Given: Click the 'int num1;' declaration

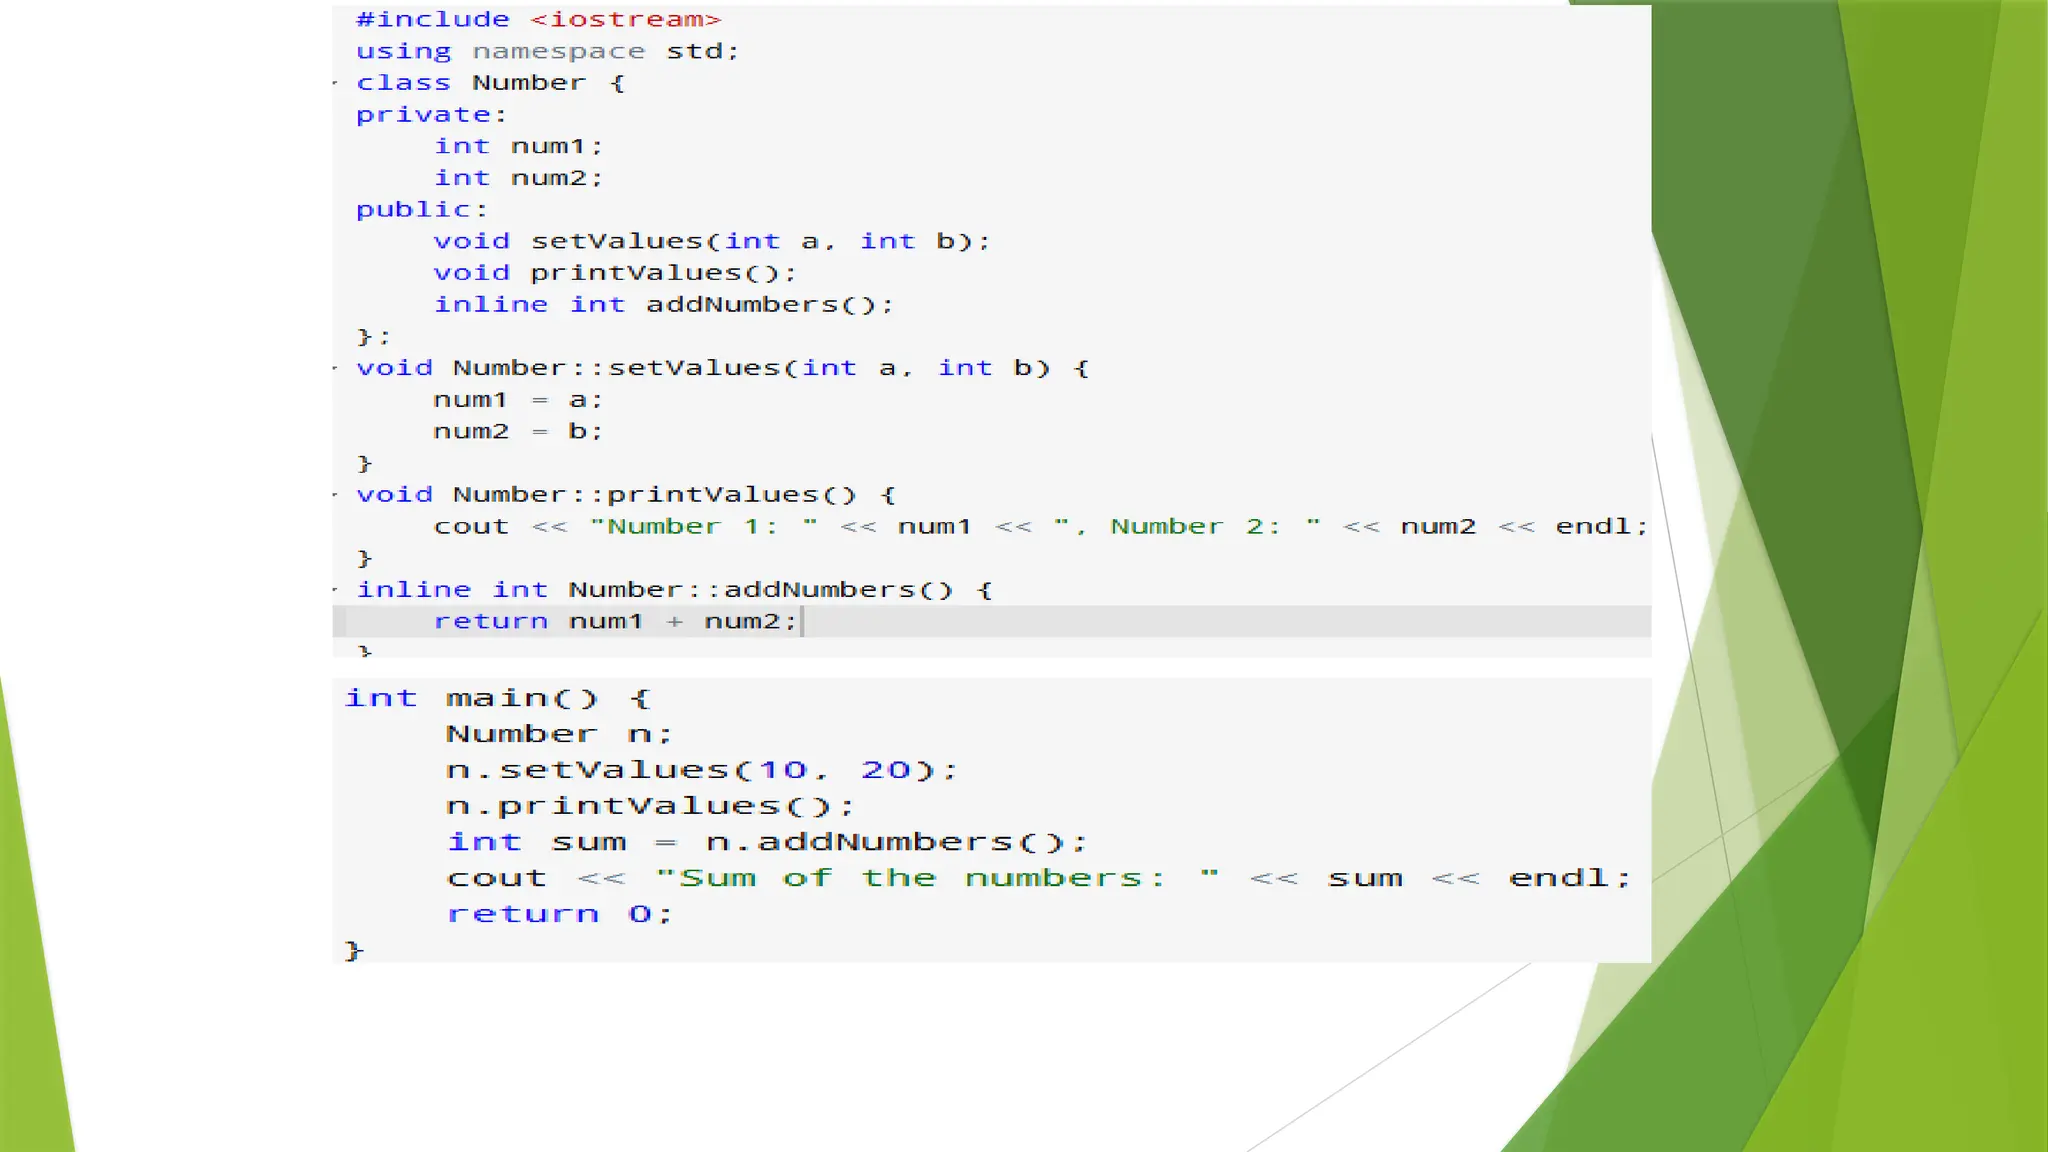Looking at the screenshot, I should point(518,147).
